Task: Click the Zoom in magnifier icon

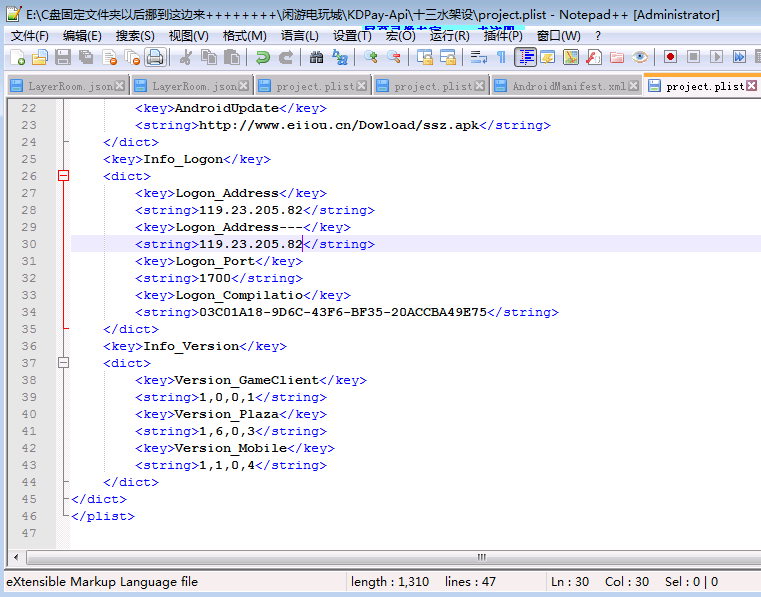Action: [371, 58]
